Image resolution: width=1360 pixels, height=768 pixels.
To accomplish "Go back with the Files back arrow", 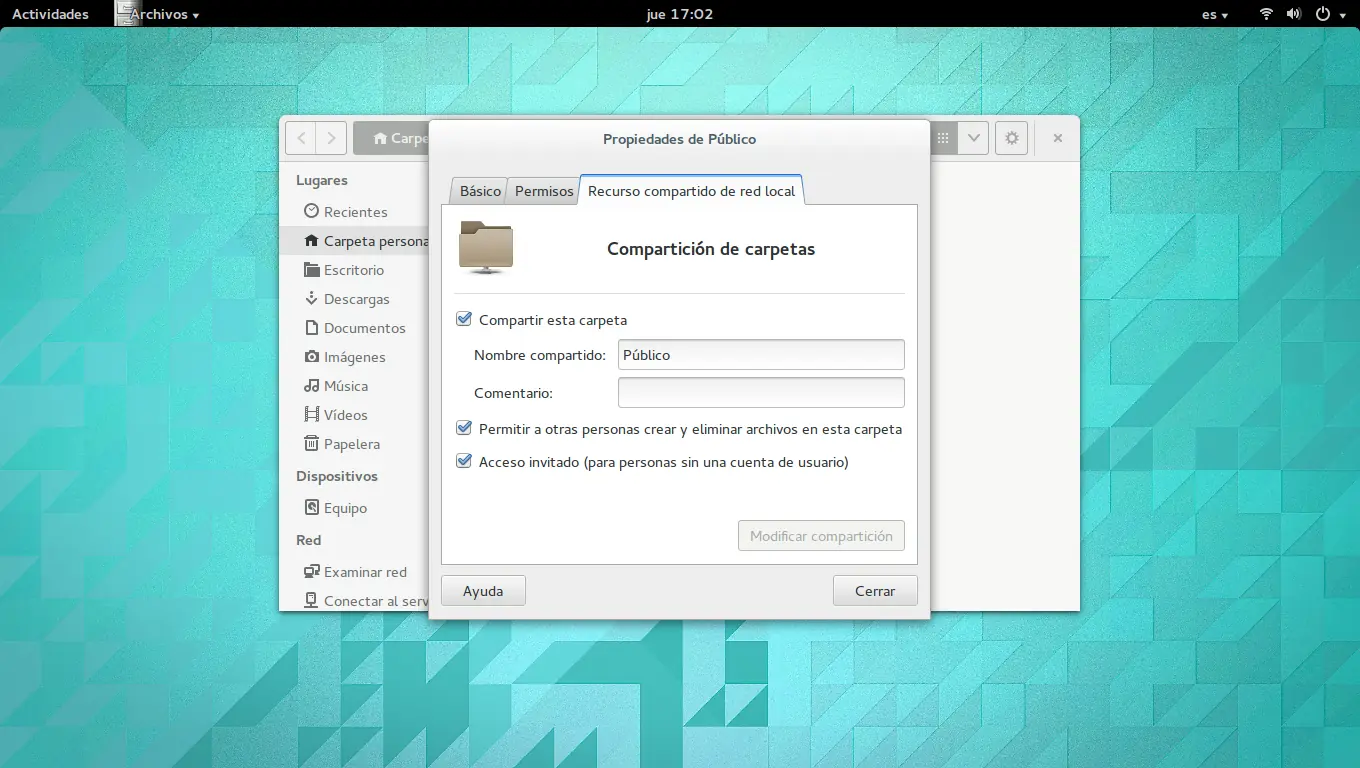I will coord(301,138).
